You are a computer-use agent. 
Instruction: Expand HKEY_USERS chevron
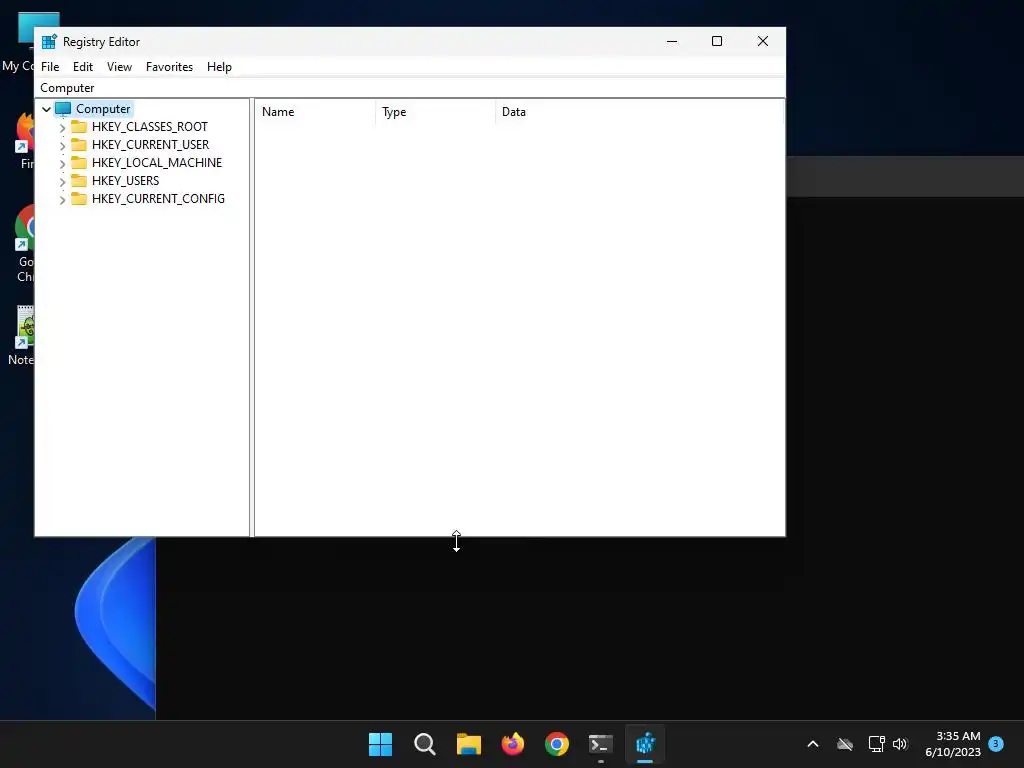[62, 181]
